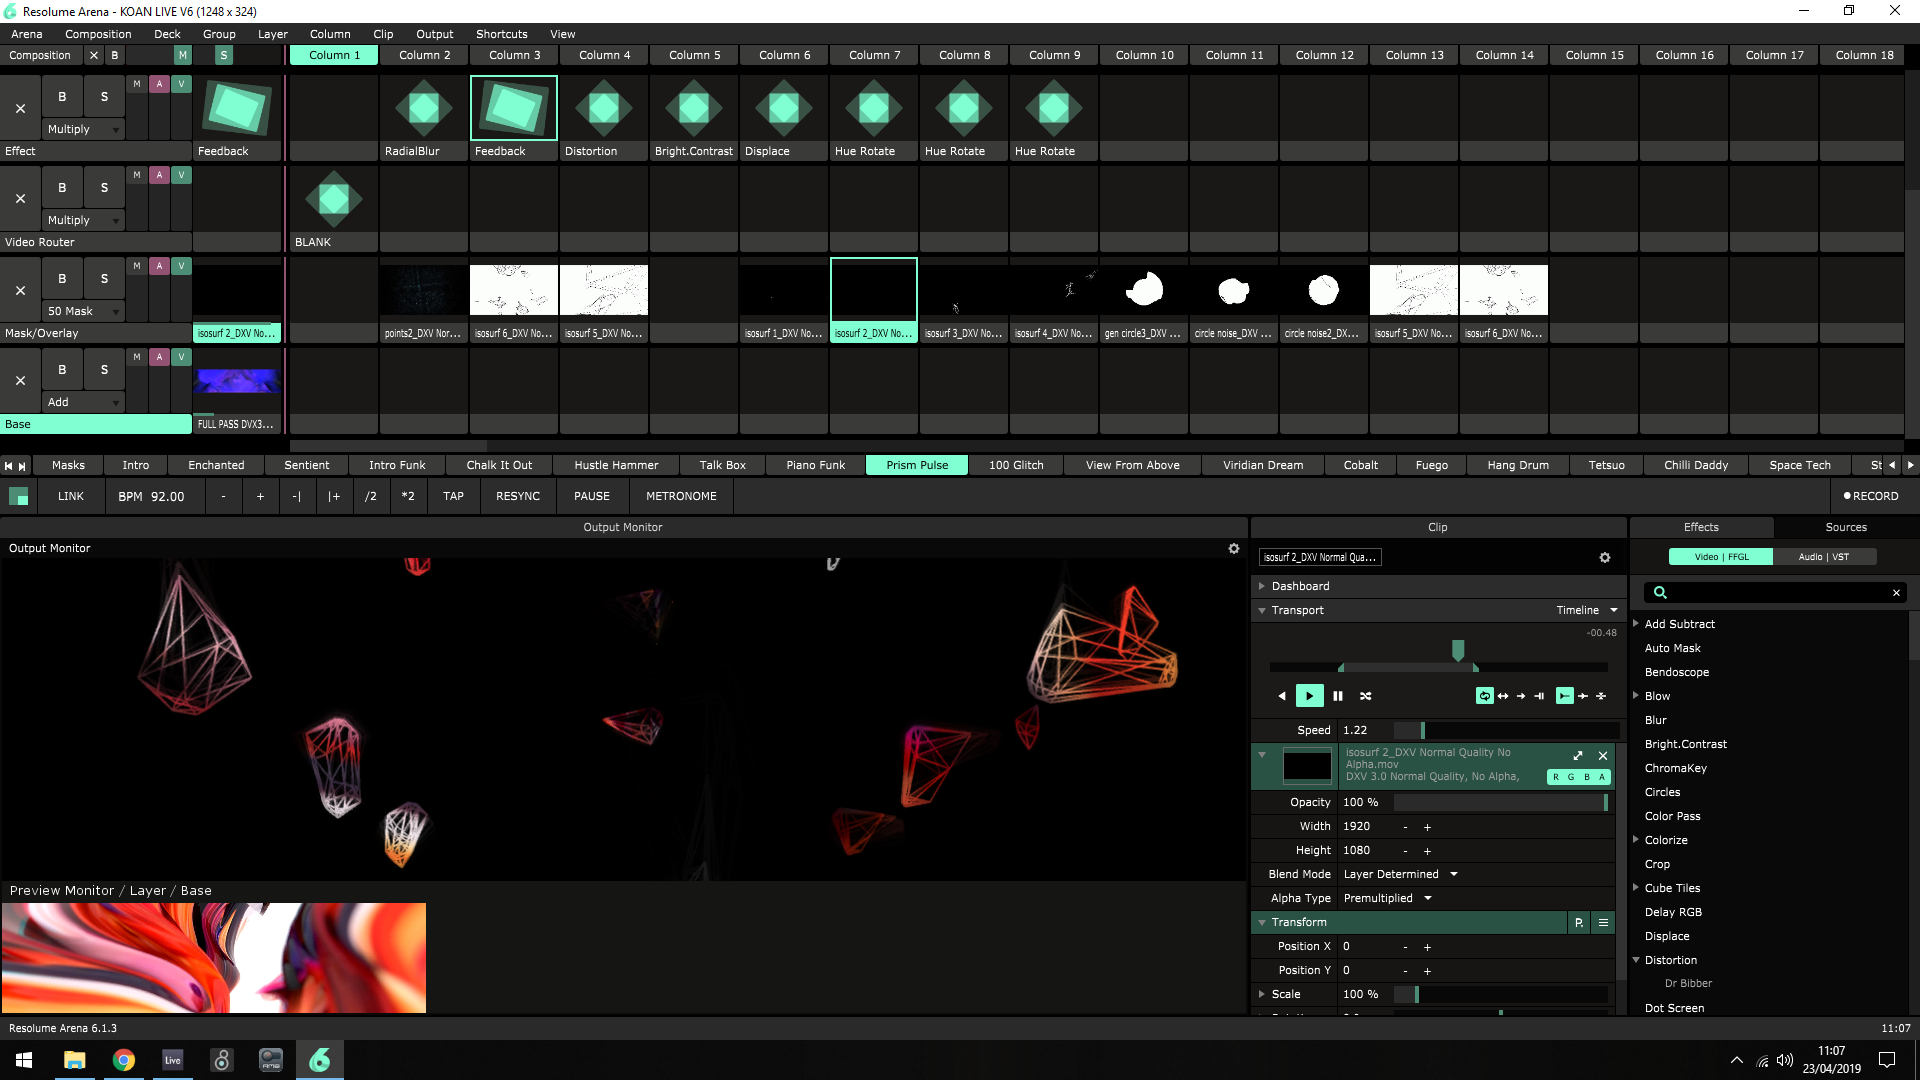Toggle Bypass on the Effect layer

[x=62, y=97]
